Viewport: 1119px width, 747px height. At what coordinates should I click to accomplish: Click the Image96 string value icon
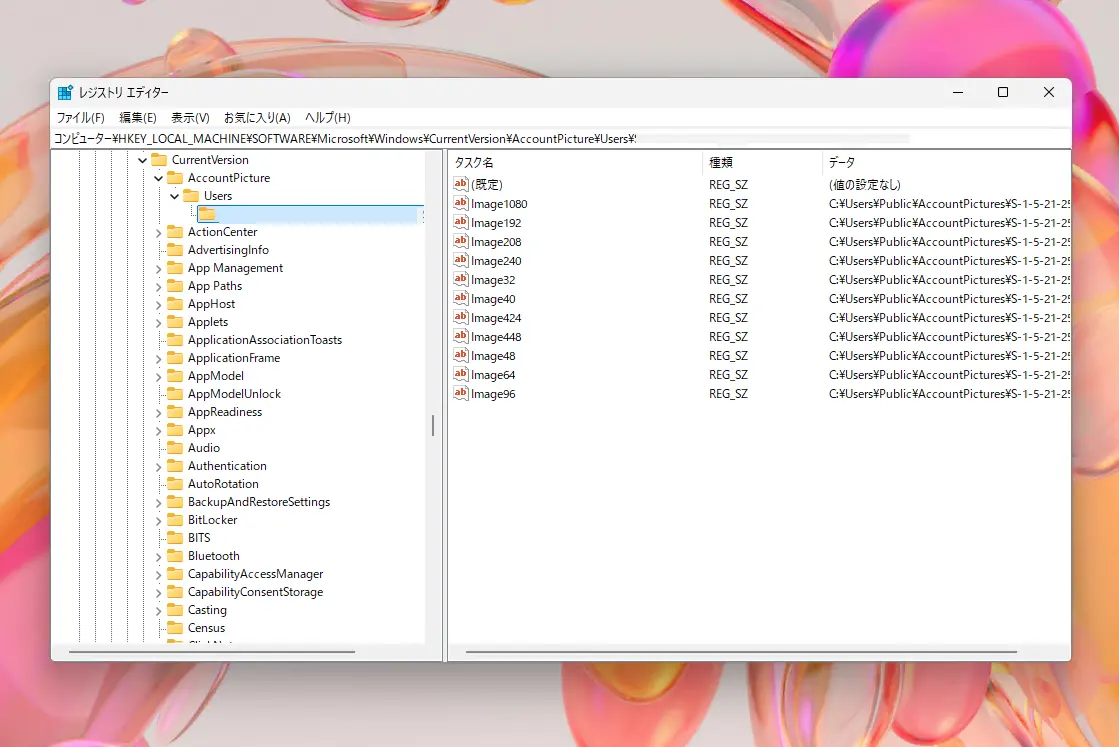pyautogui.click(x=460, y=393)
